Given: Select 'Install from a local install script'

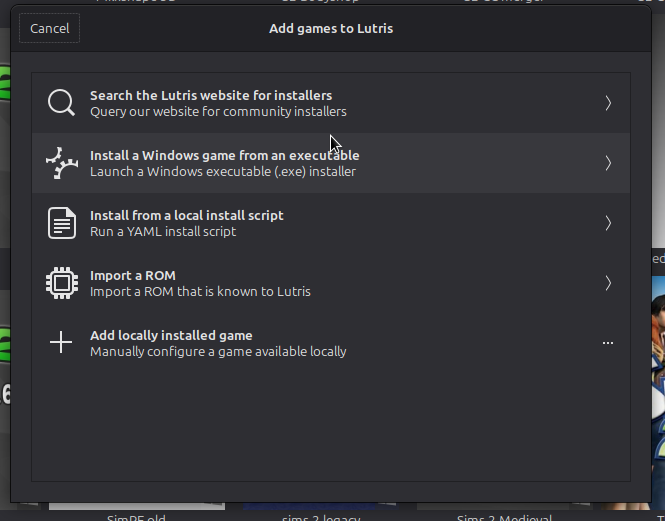Looking at the screenshot, I should tap(187, 216).
